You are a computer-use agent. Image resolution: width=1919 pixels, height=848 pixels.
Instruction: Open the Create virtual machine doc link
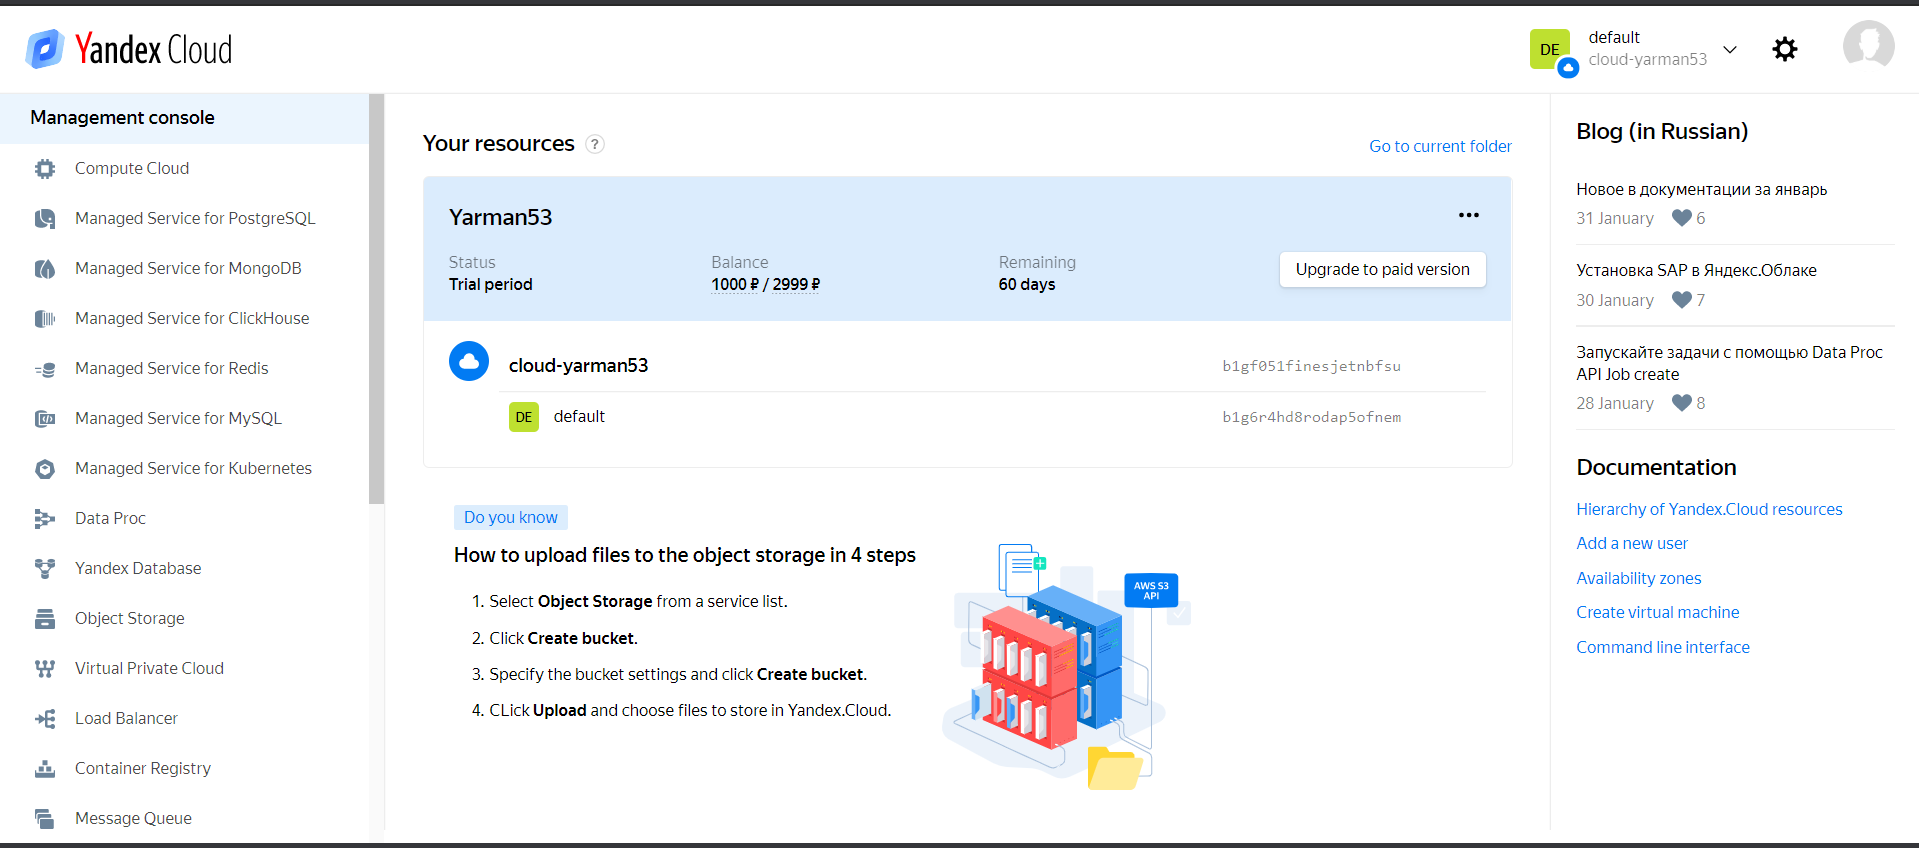tap(1657, 612)
